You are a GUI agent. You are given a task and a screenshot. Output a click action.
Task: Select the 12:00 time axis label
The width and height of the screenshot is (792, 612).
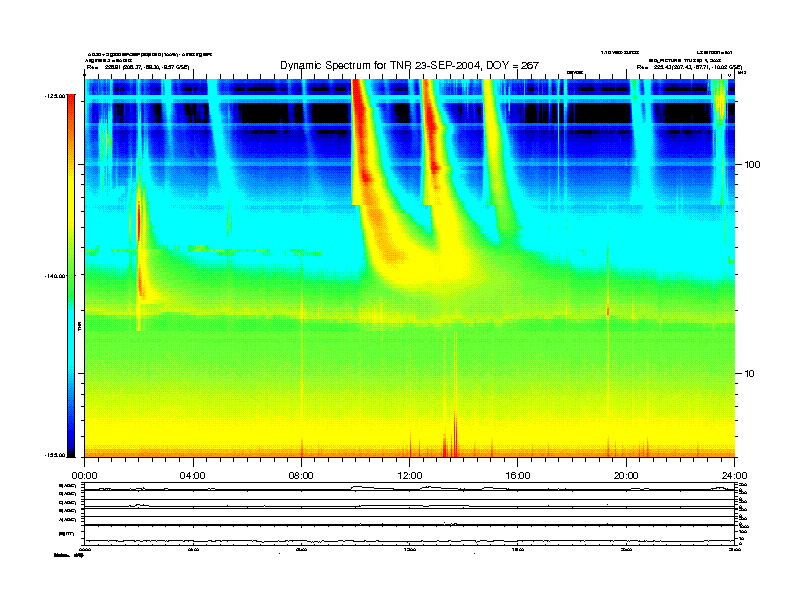[410, 476]
